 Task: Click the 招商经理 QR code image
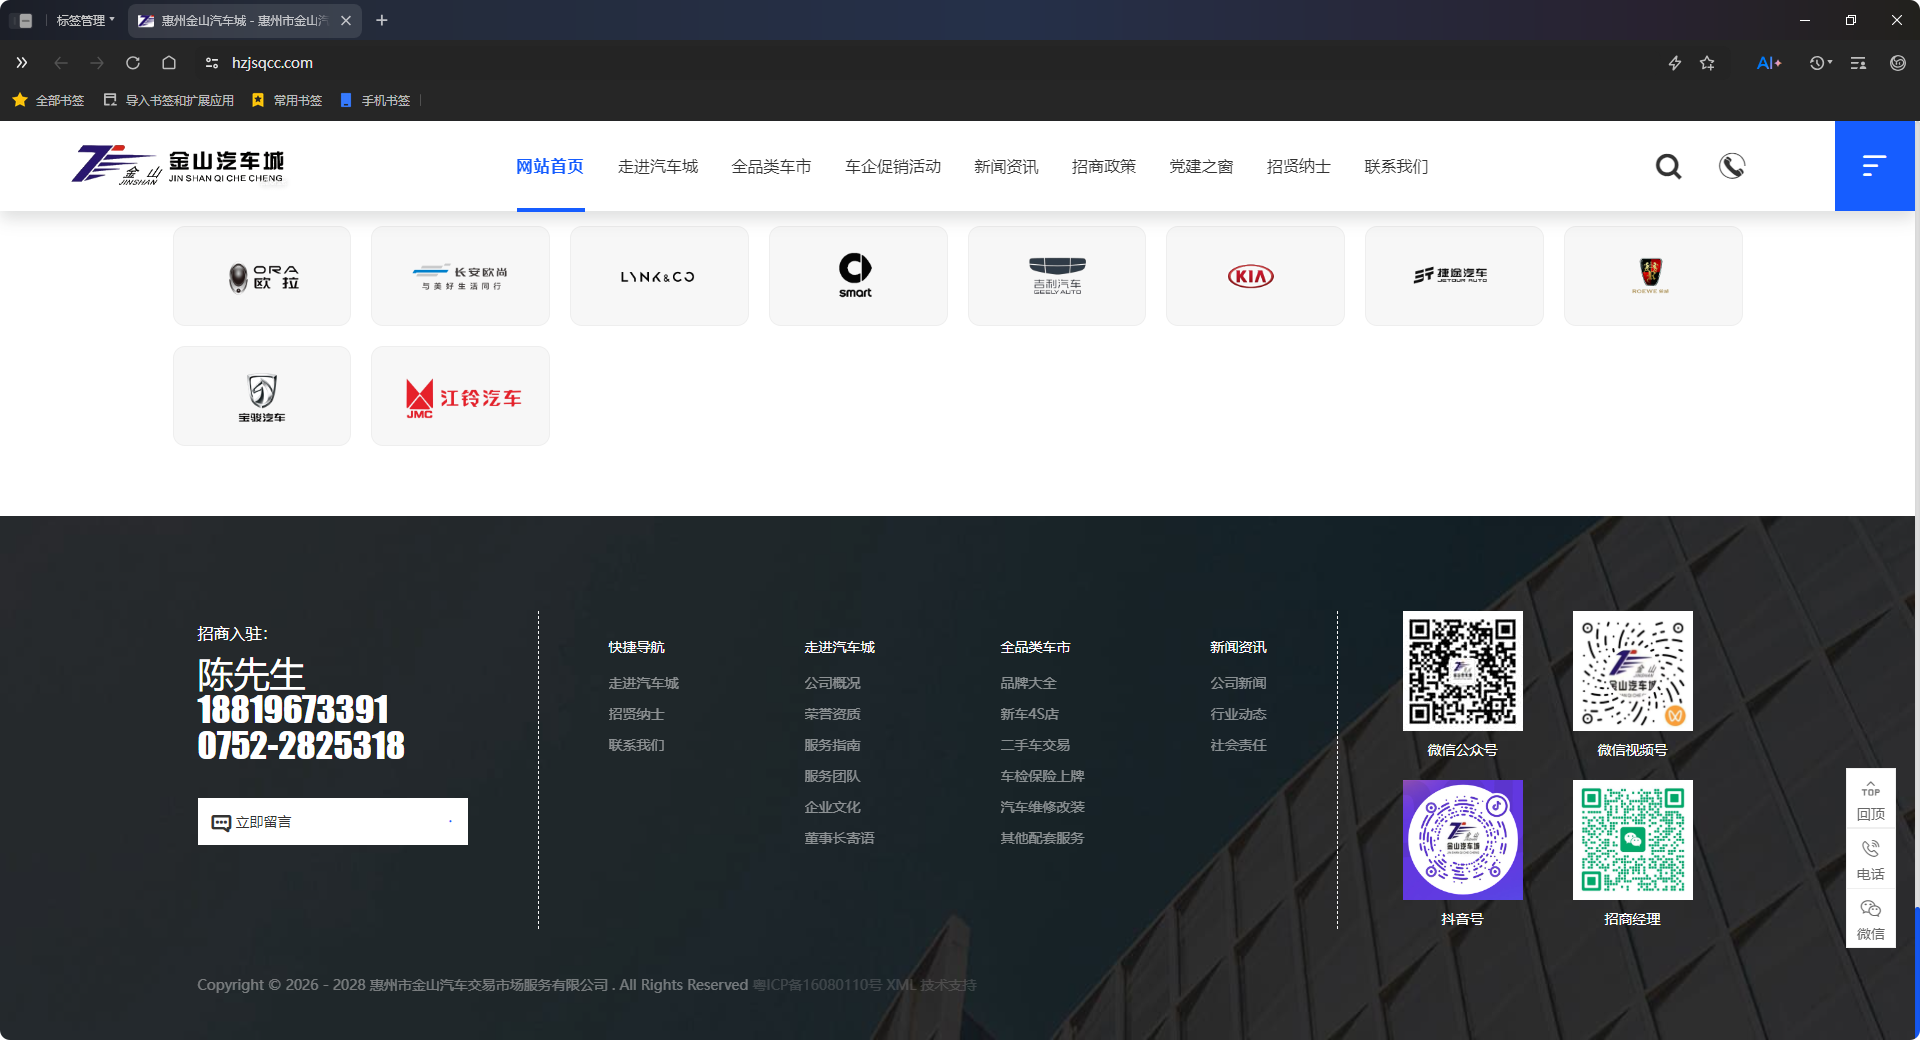pyautogui.click(x=1633, y=840)
